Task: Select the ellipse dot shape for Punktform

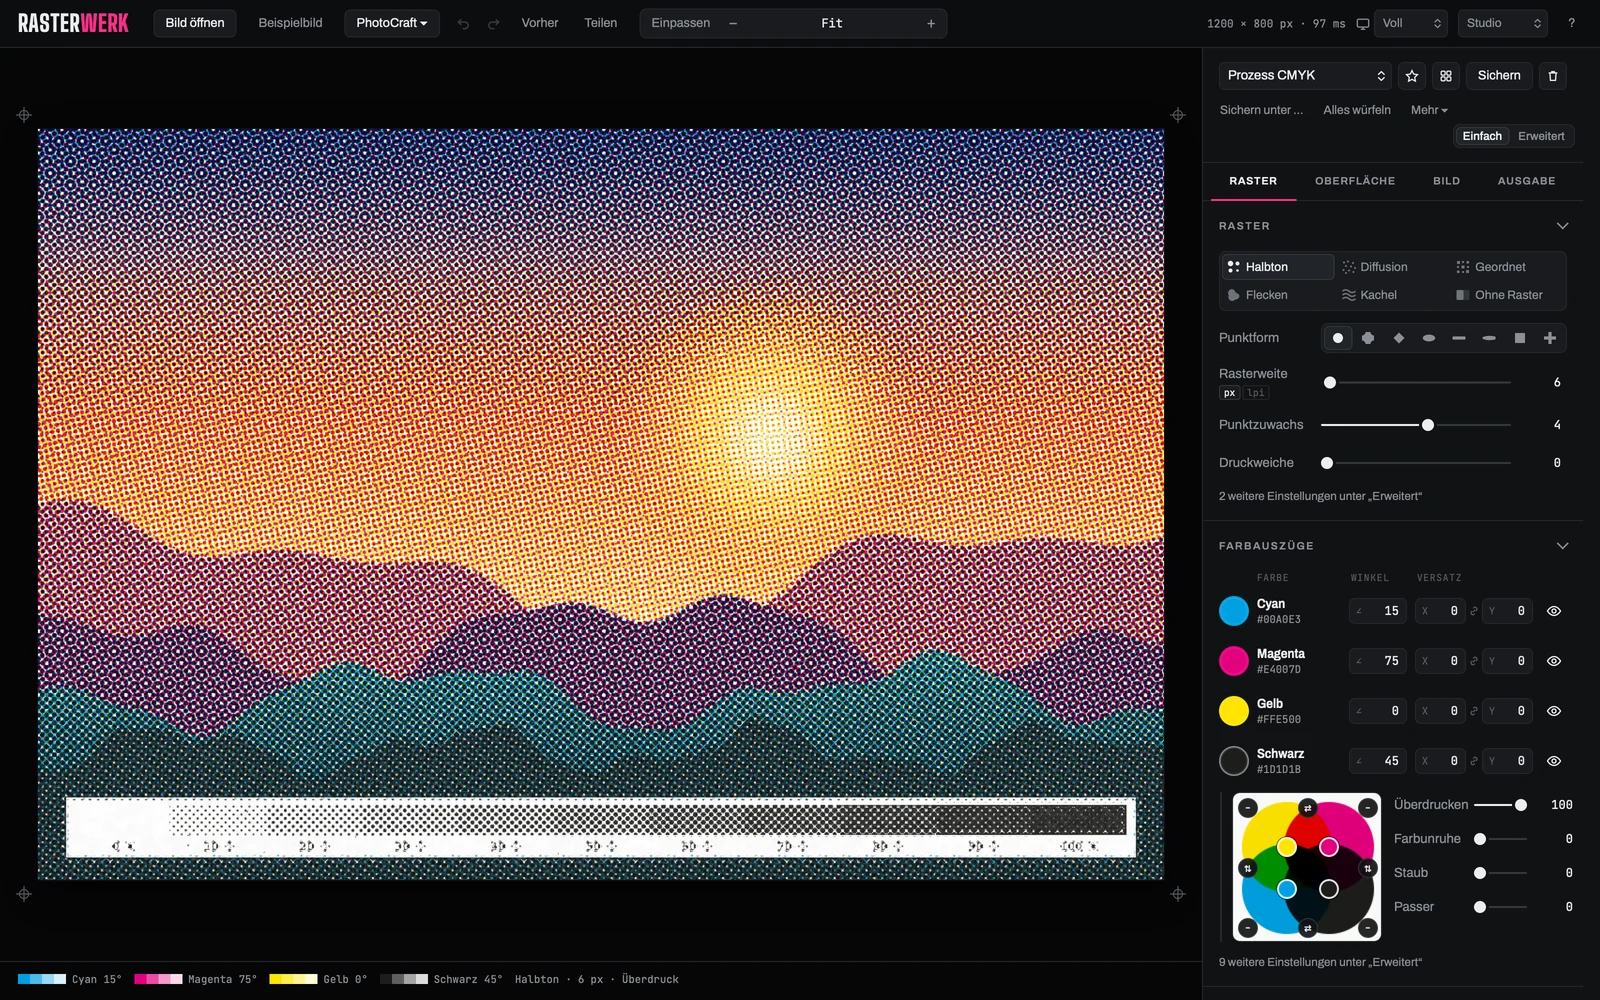Action: [1429, 338]
